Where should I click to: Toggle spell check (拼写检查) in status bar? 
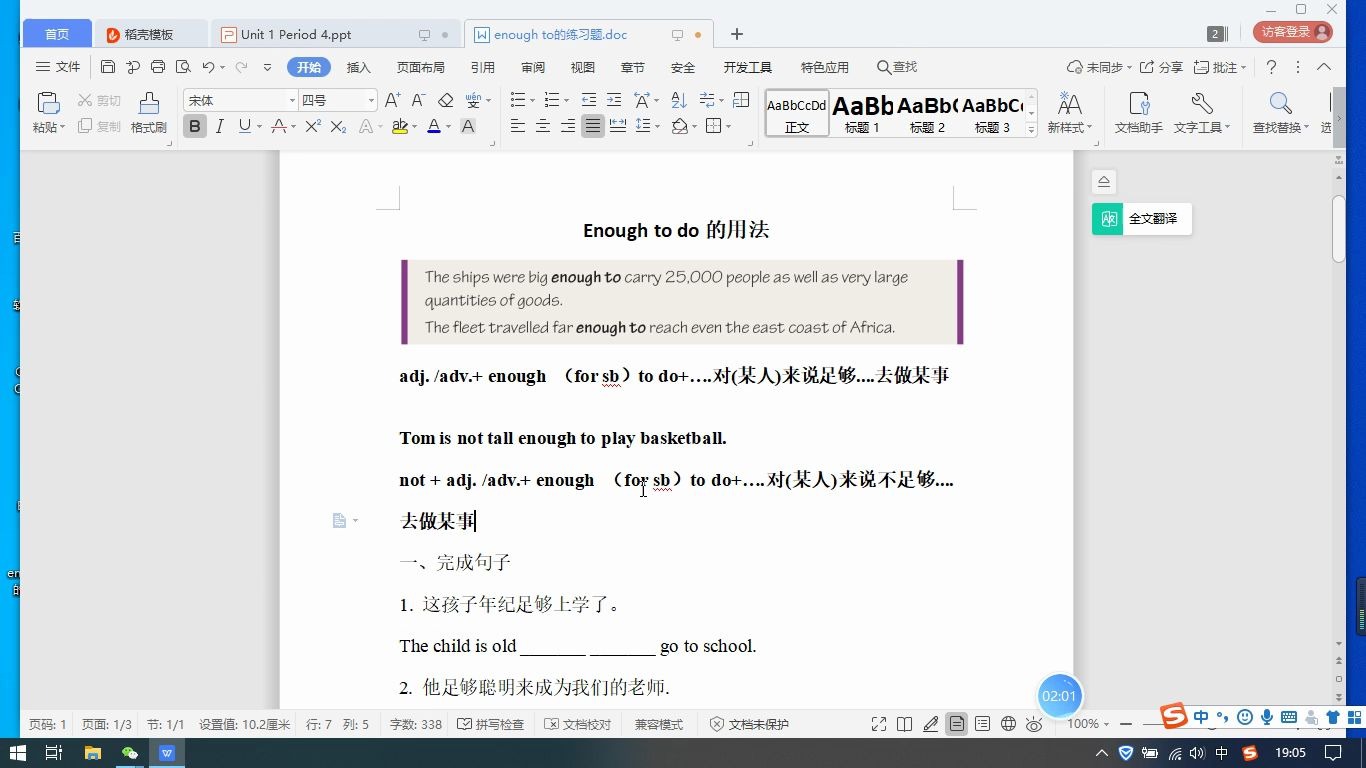tap(490, 724)
